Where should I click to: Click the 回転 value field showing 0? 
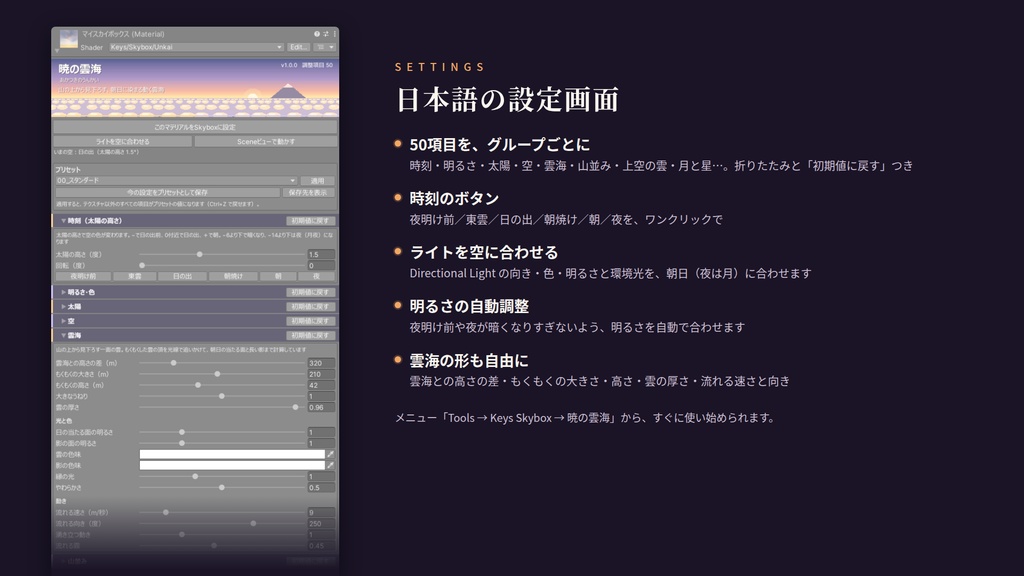click(321, 266)
